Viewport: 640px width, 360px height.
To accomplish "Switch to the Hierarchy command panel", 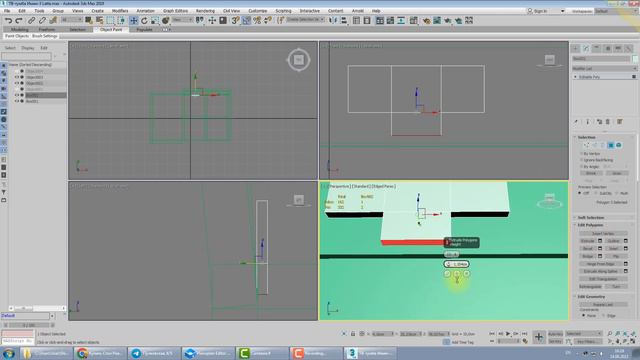I will pos(597,48).
